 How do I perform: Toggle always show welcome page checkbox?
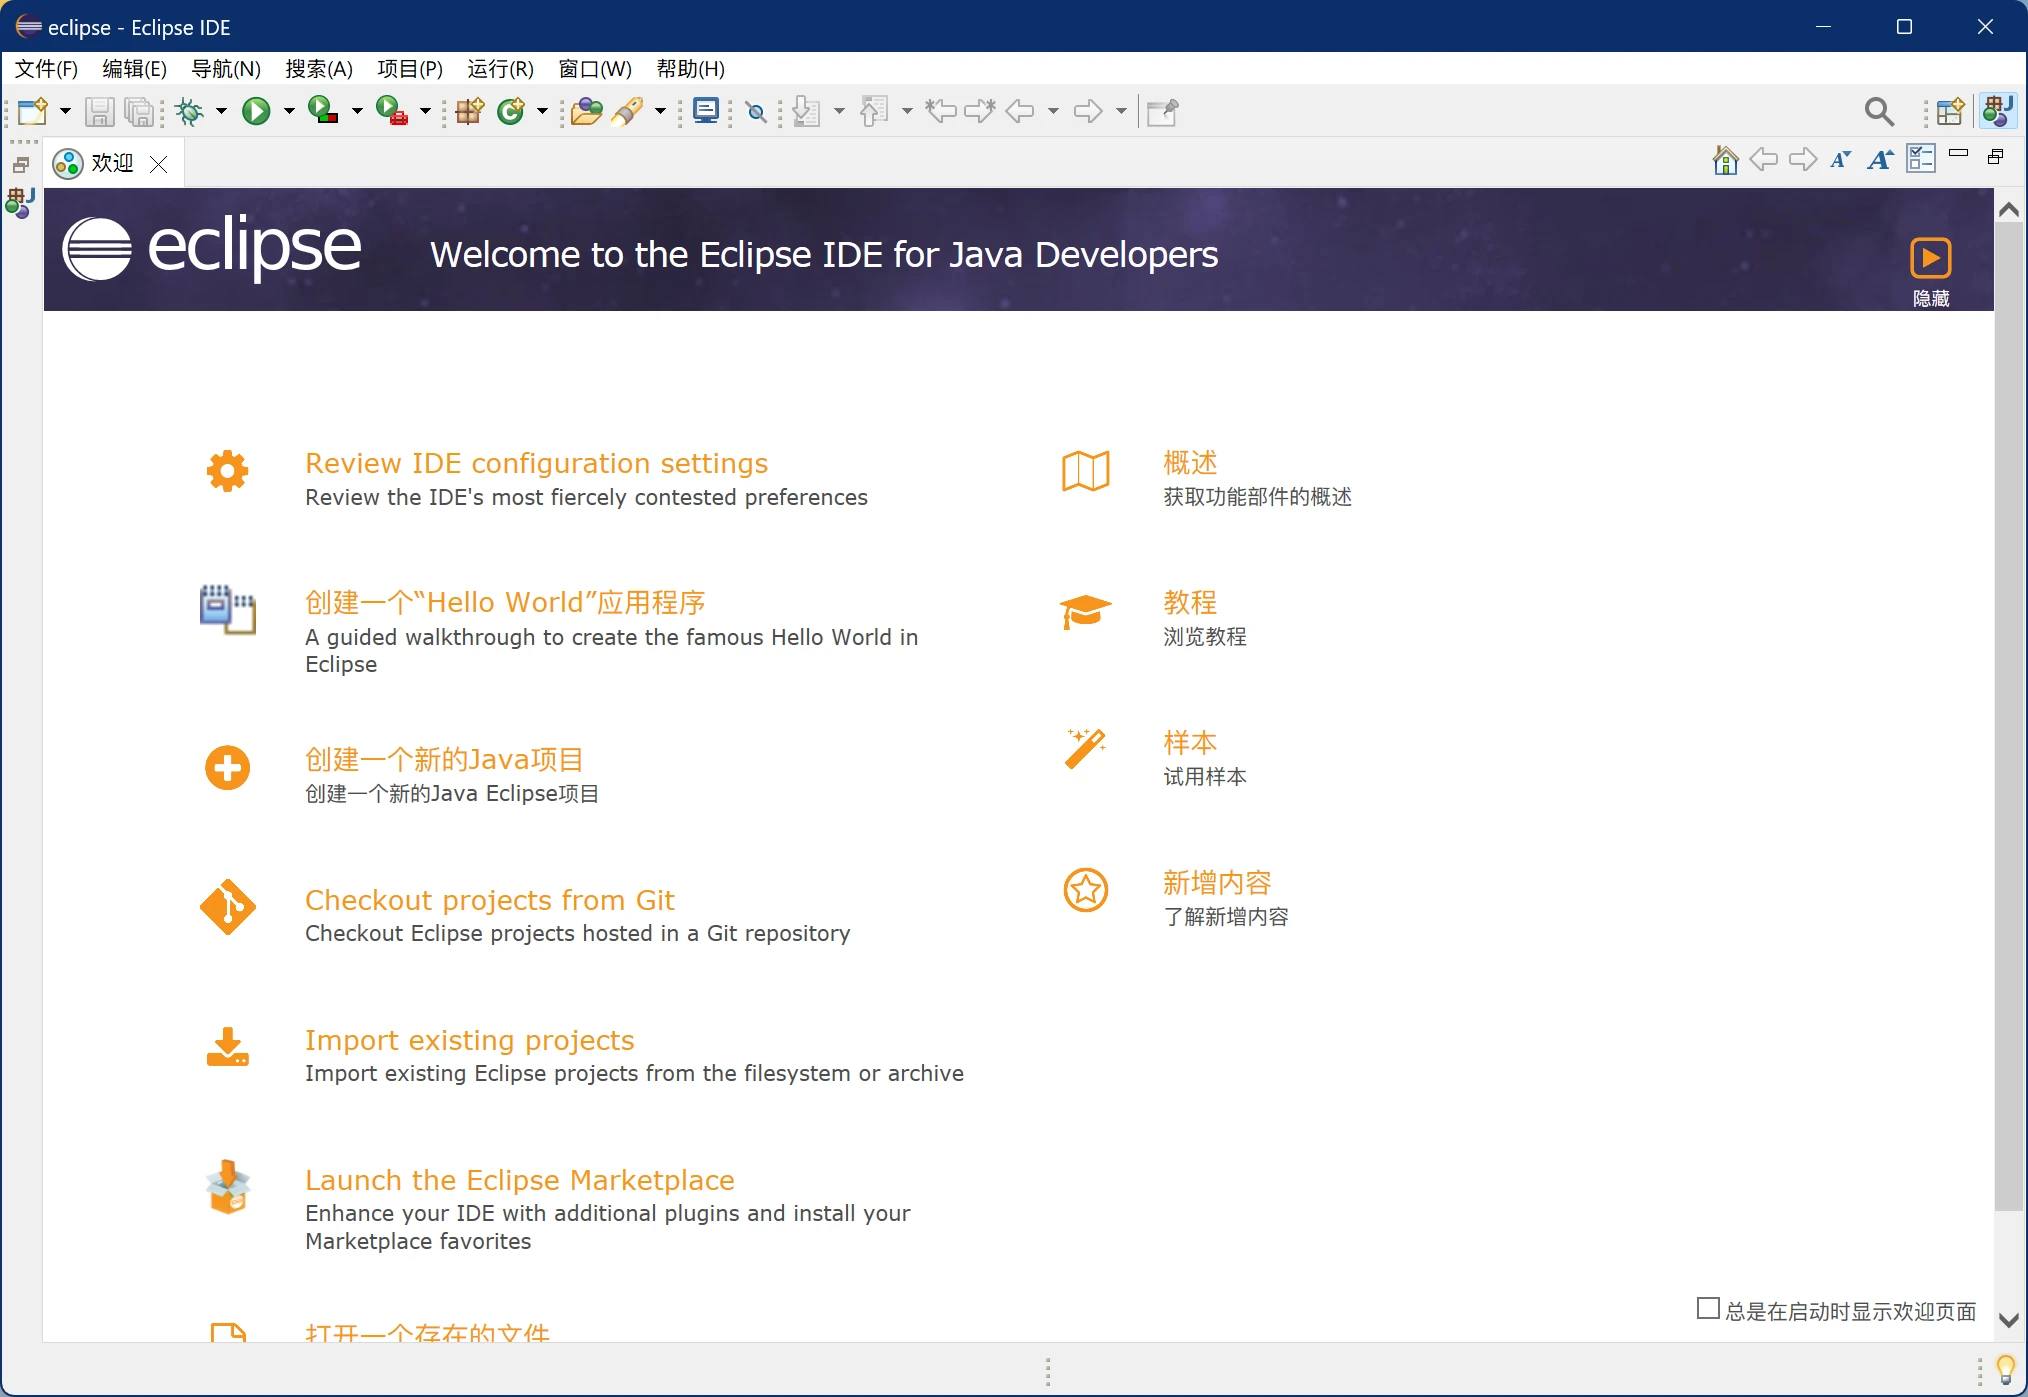pyautogui.click(x=1708, y=1308)
